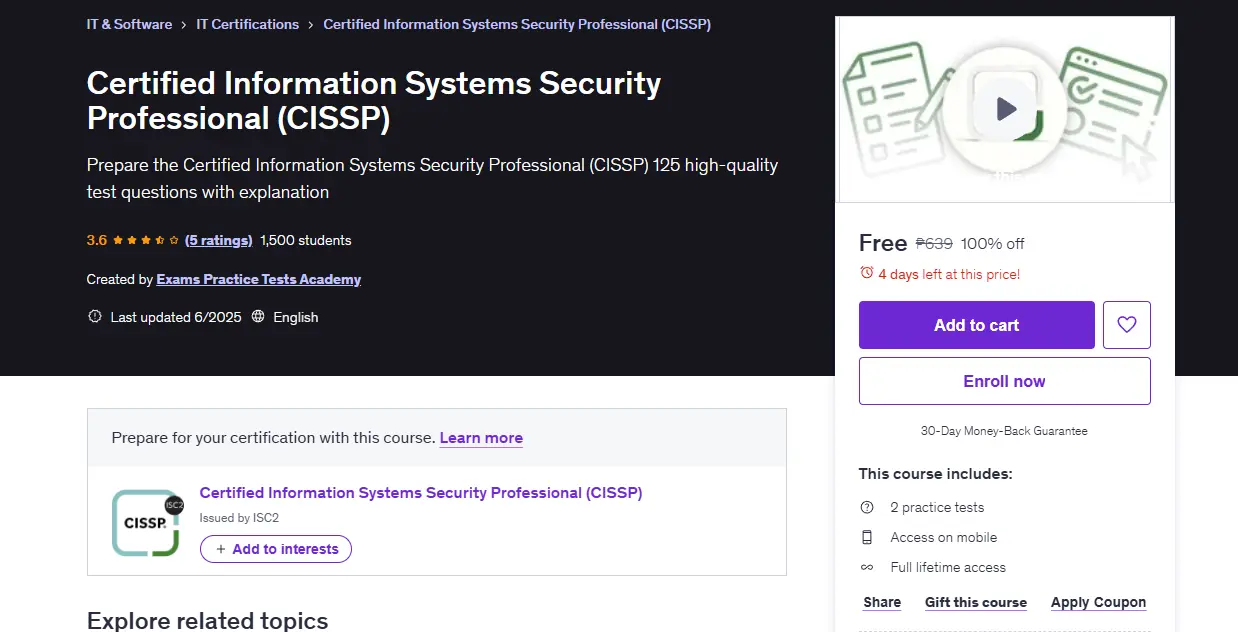Click Gift this course
Image resolution: width=1238 pixels, height=632 pixels.
976,602
